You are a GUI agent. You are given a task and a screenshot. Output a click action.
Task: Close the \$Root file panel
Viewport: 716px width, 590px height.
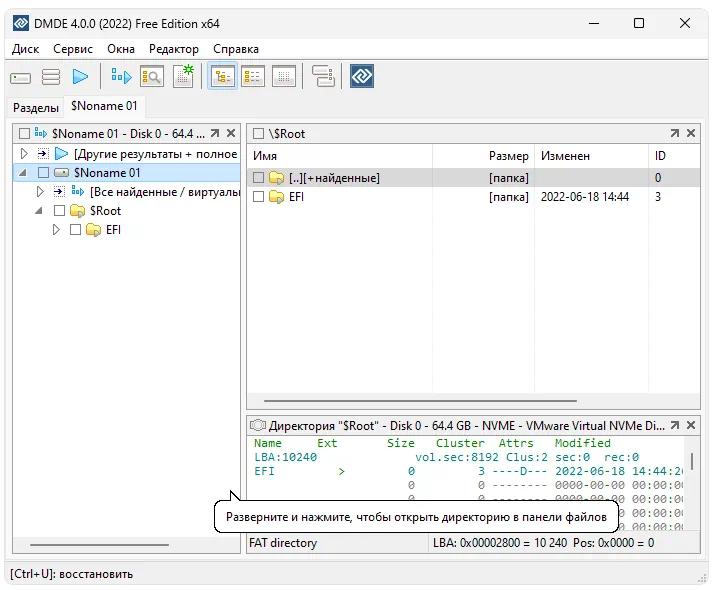(691, 133)
